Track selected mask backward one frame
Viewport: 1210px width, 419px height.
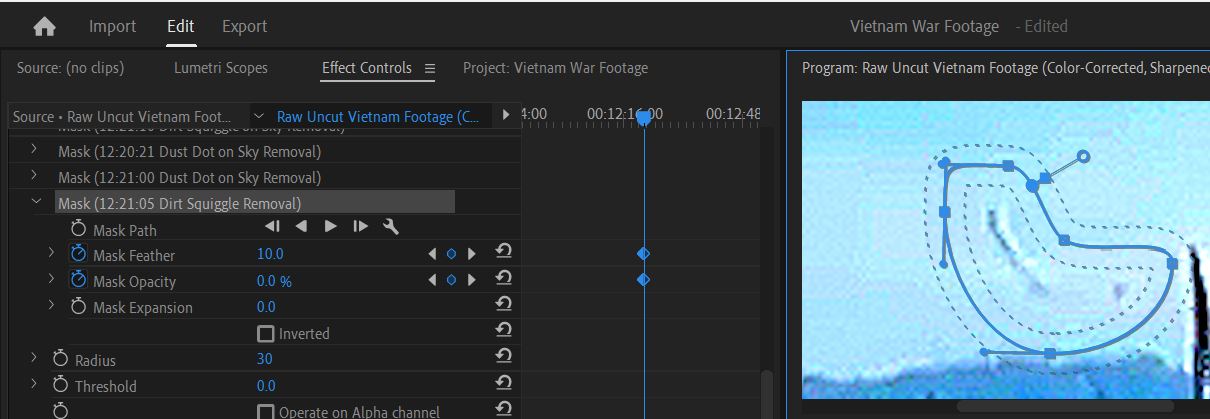[x=272, y=227]
